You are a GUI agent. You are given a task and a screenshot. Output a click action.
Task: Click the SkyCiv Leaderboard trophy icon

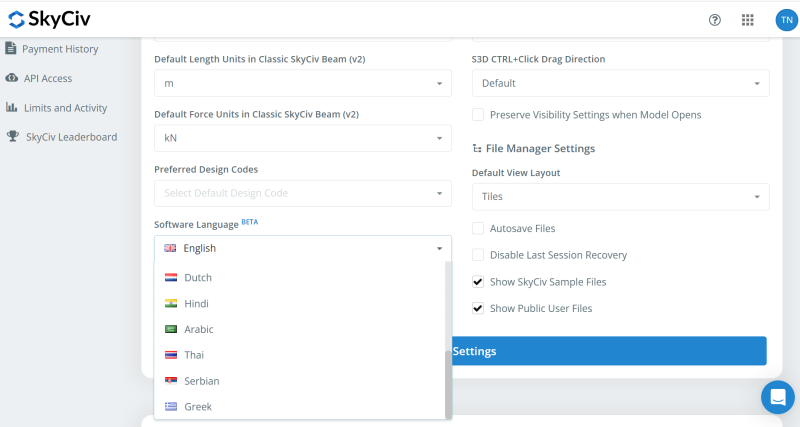pyautogui.click(x=13, y=136)
